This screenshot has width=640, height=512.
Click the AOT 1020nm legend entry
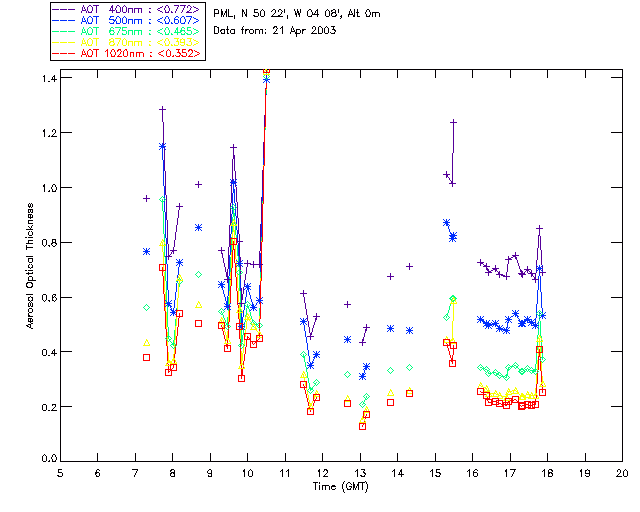pos(127,53)
